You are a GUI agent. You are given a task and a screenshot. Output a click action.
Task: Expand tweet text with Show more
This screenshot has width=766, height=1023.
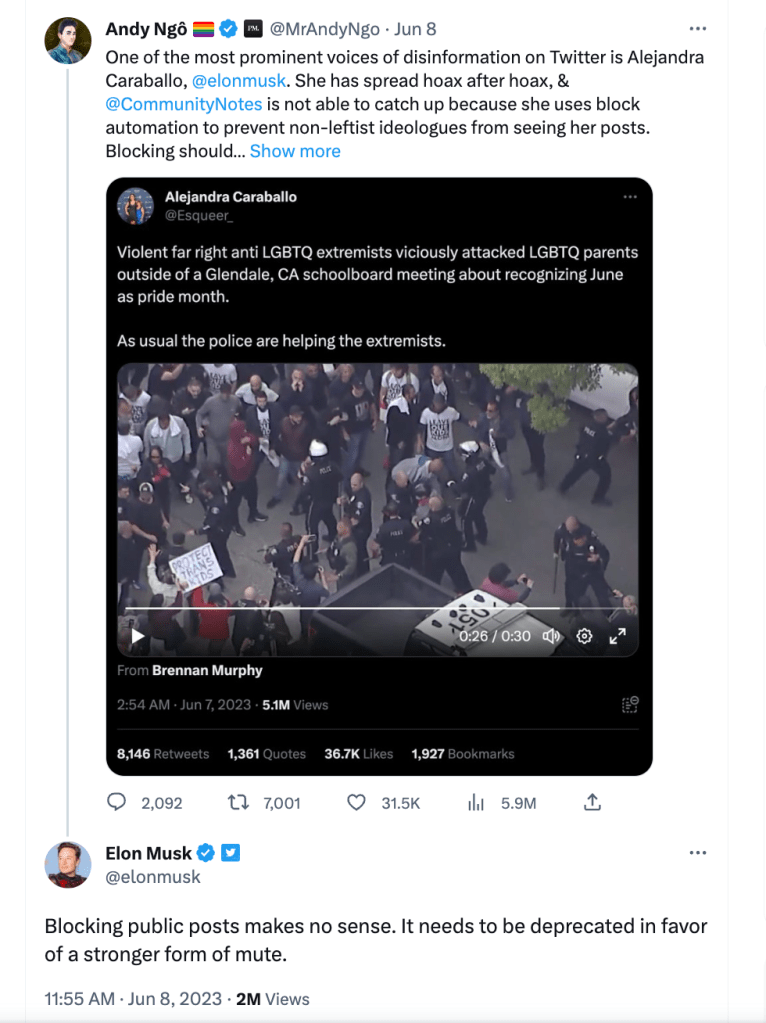pyautogui.click(x=295, y=151)
